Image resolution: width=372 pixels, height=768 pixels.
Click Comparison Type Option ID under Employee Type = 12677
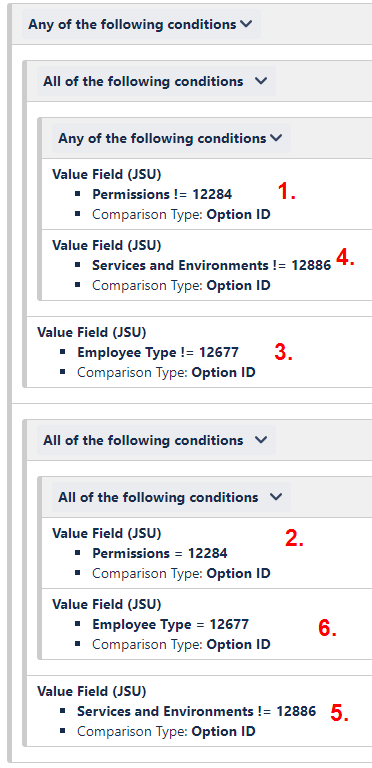click(x=181, y=644)
